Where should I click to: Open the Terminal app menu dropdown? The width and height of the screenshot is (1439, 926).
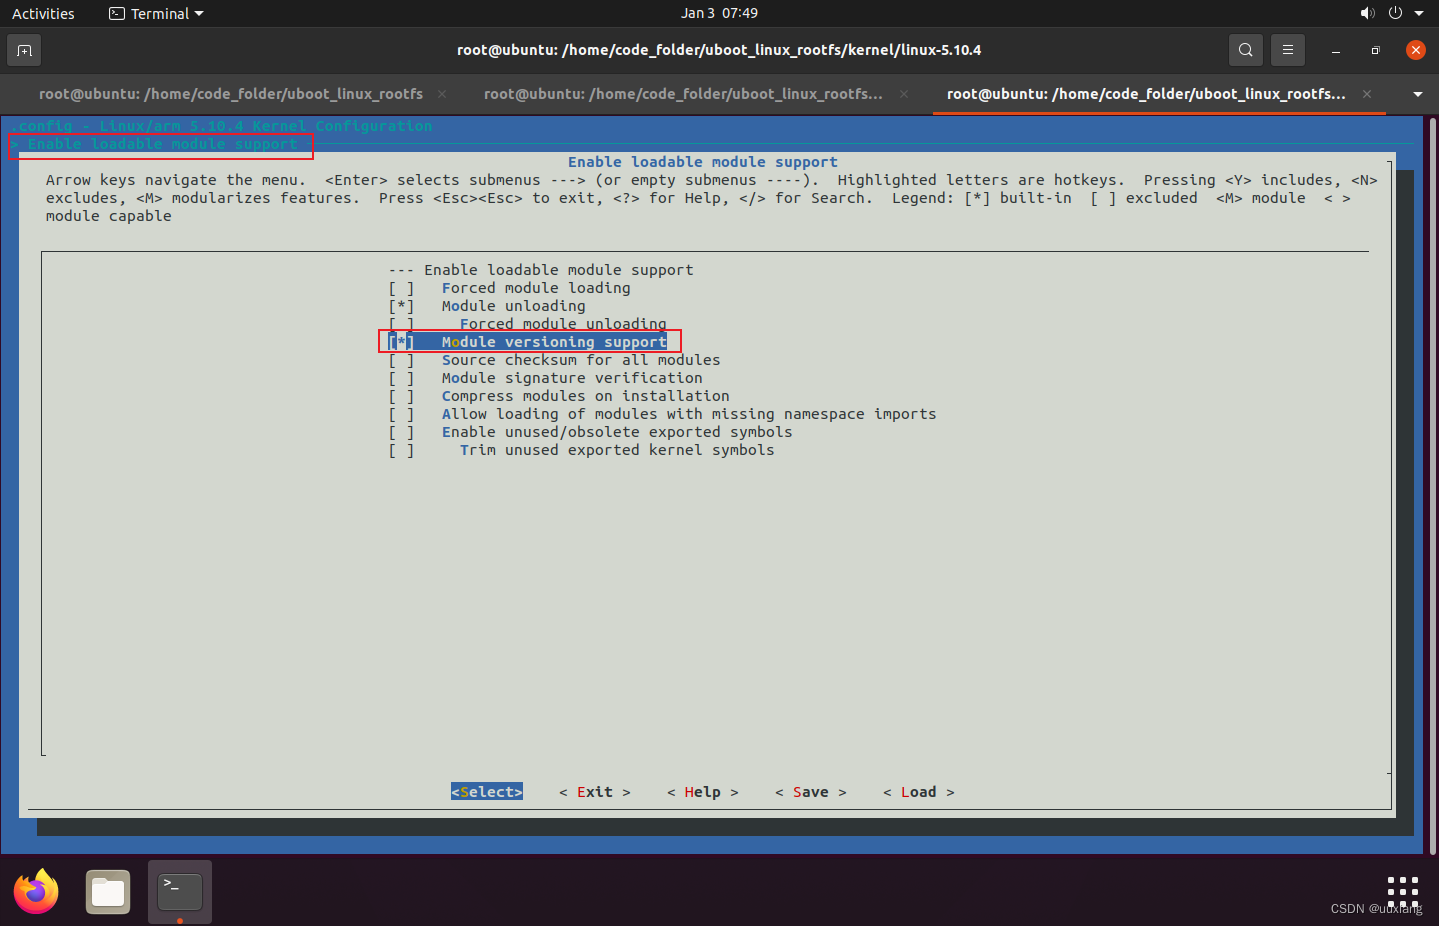[x=156, y=13]
